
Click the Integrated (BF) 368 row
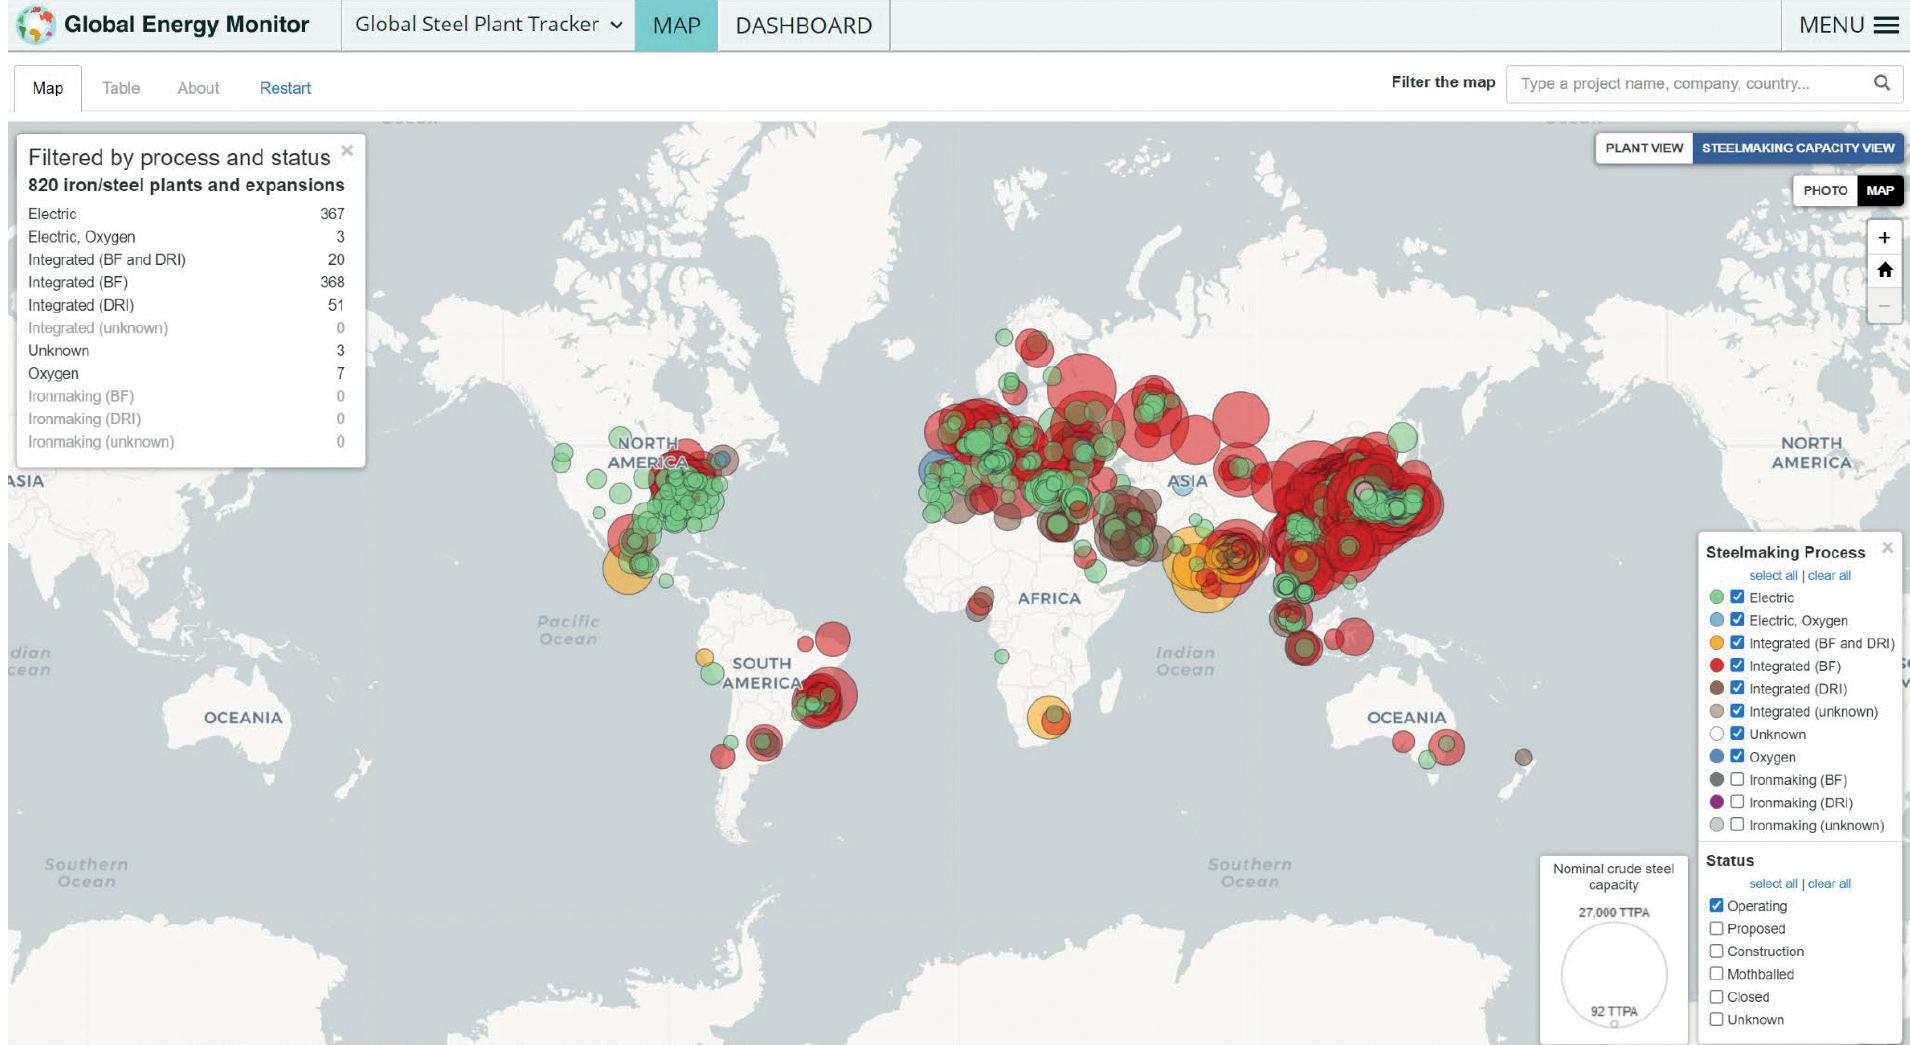coord(186,282)
